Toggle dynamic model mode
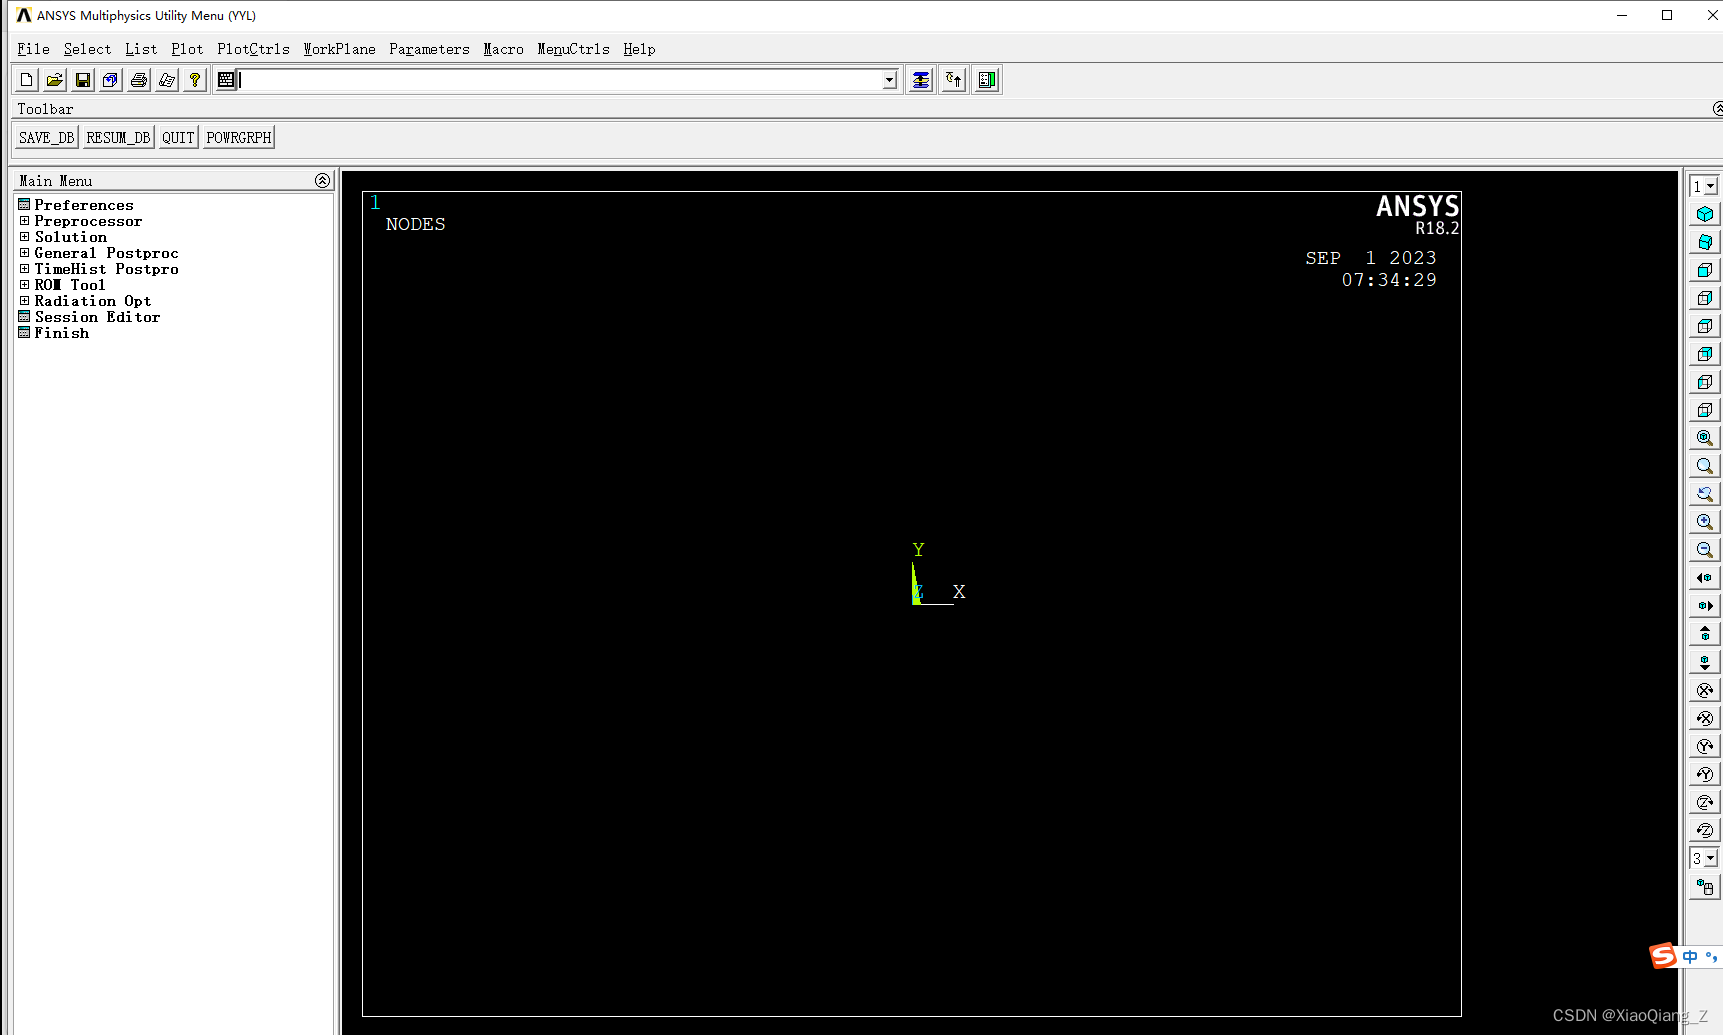1723x1035 pixels. [x=1705, y=887]
